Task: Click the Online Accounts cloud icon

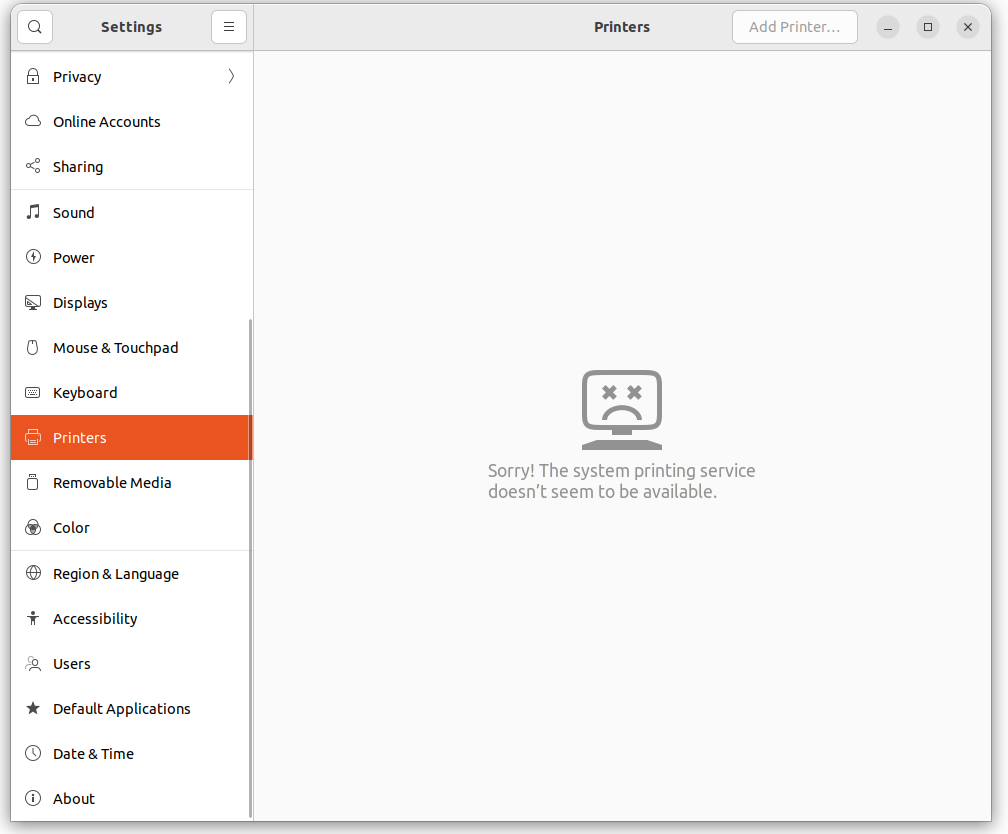Action: click(33, 121)
